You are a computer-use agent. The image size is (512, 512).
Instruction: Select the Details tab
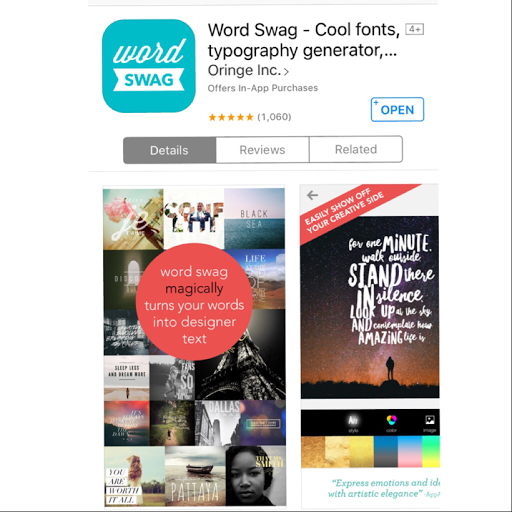coord(169,150)
